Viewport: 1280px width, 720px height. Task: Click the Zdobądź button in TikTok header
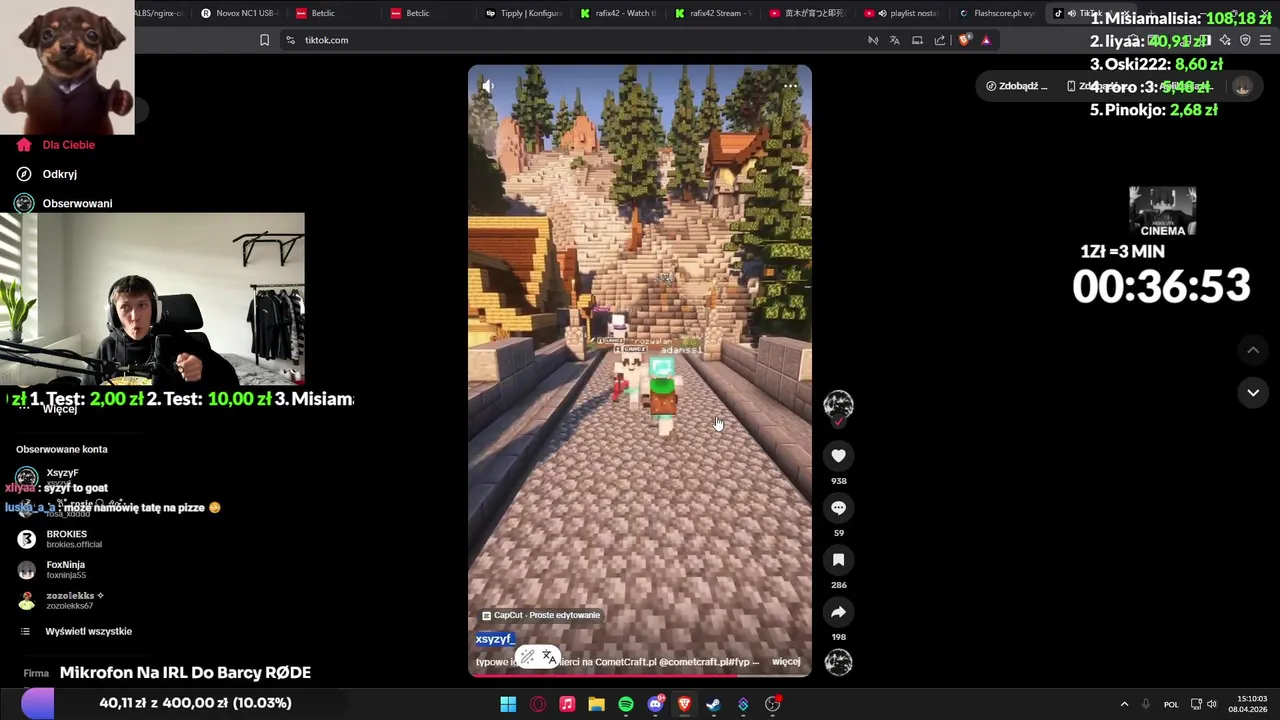[1016, 86]
